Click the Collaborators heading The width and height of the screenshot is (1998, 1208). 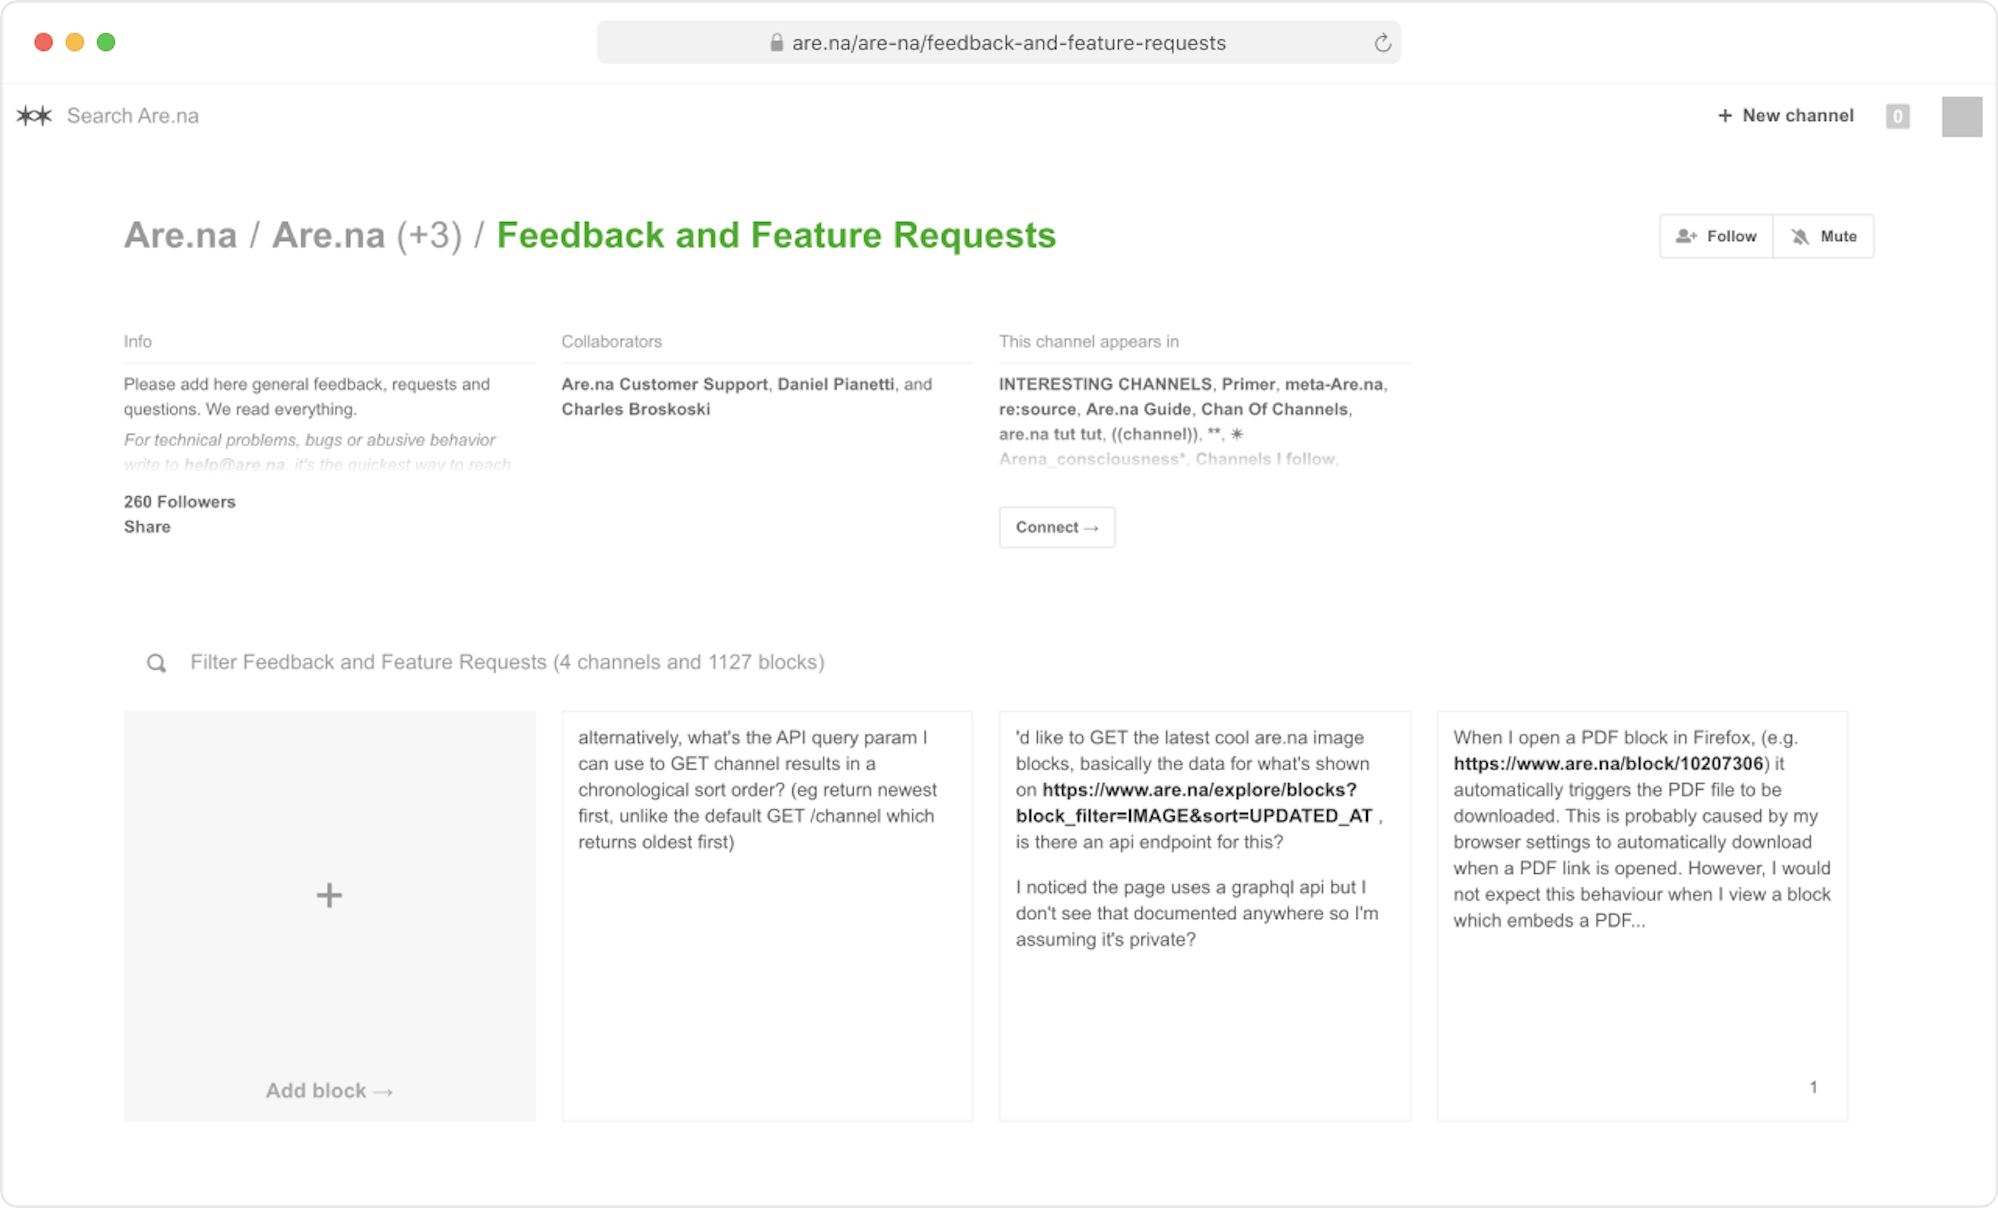(611, 341)
